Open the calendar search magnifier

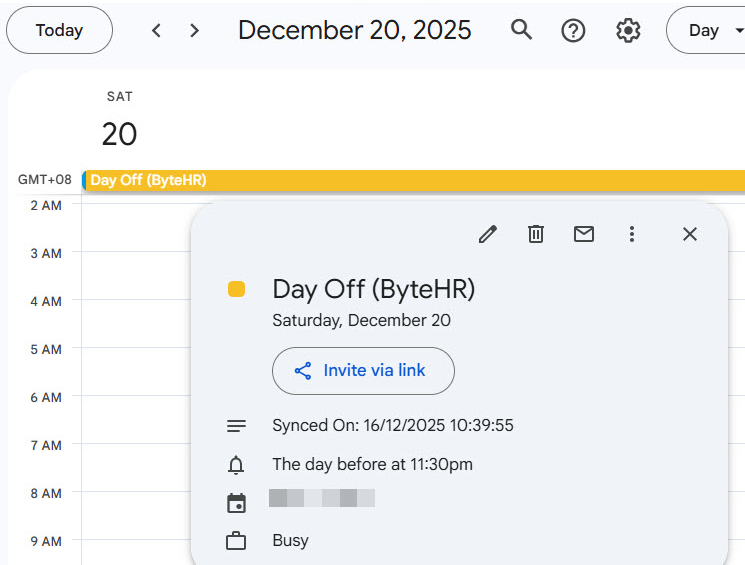point(521,30)
